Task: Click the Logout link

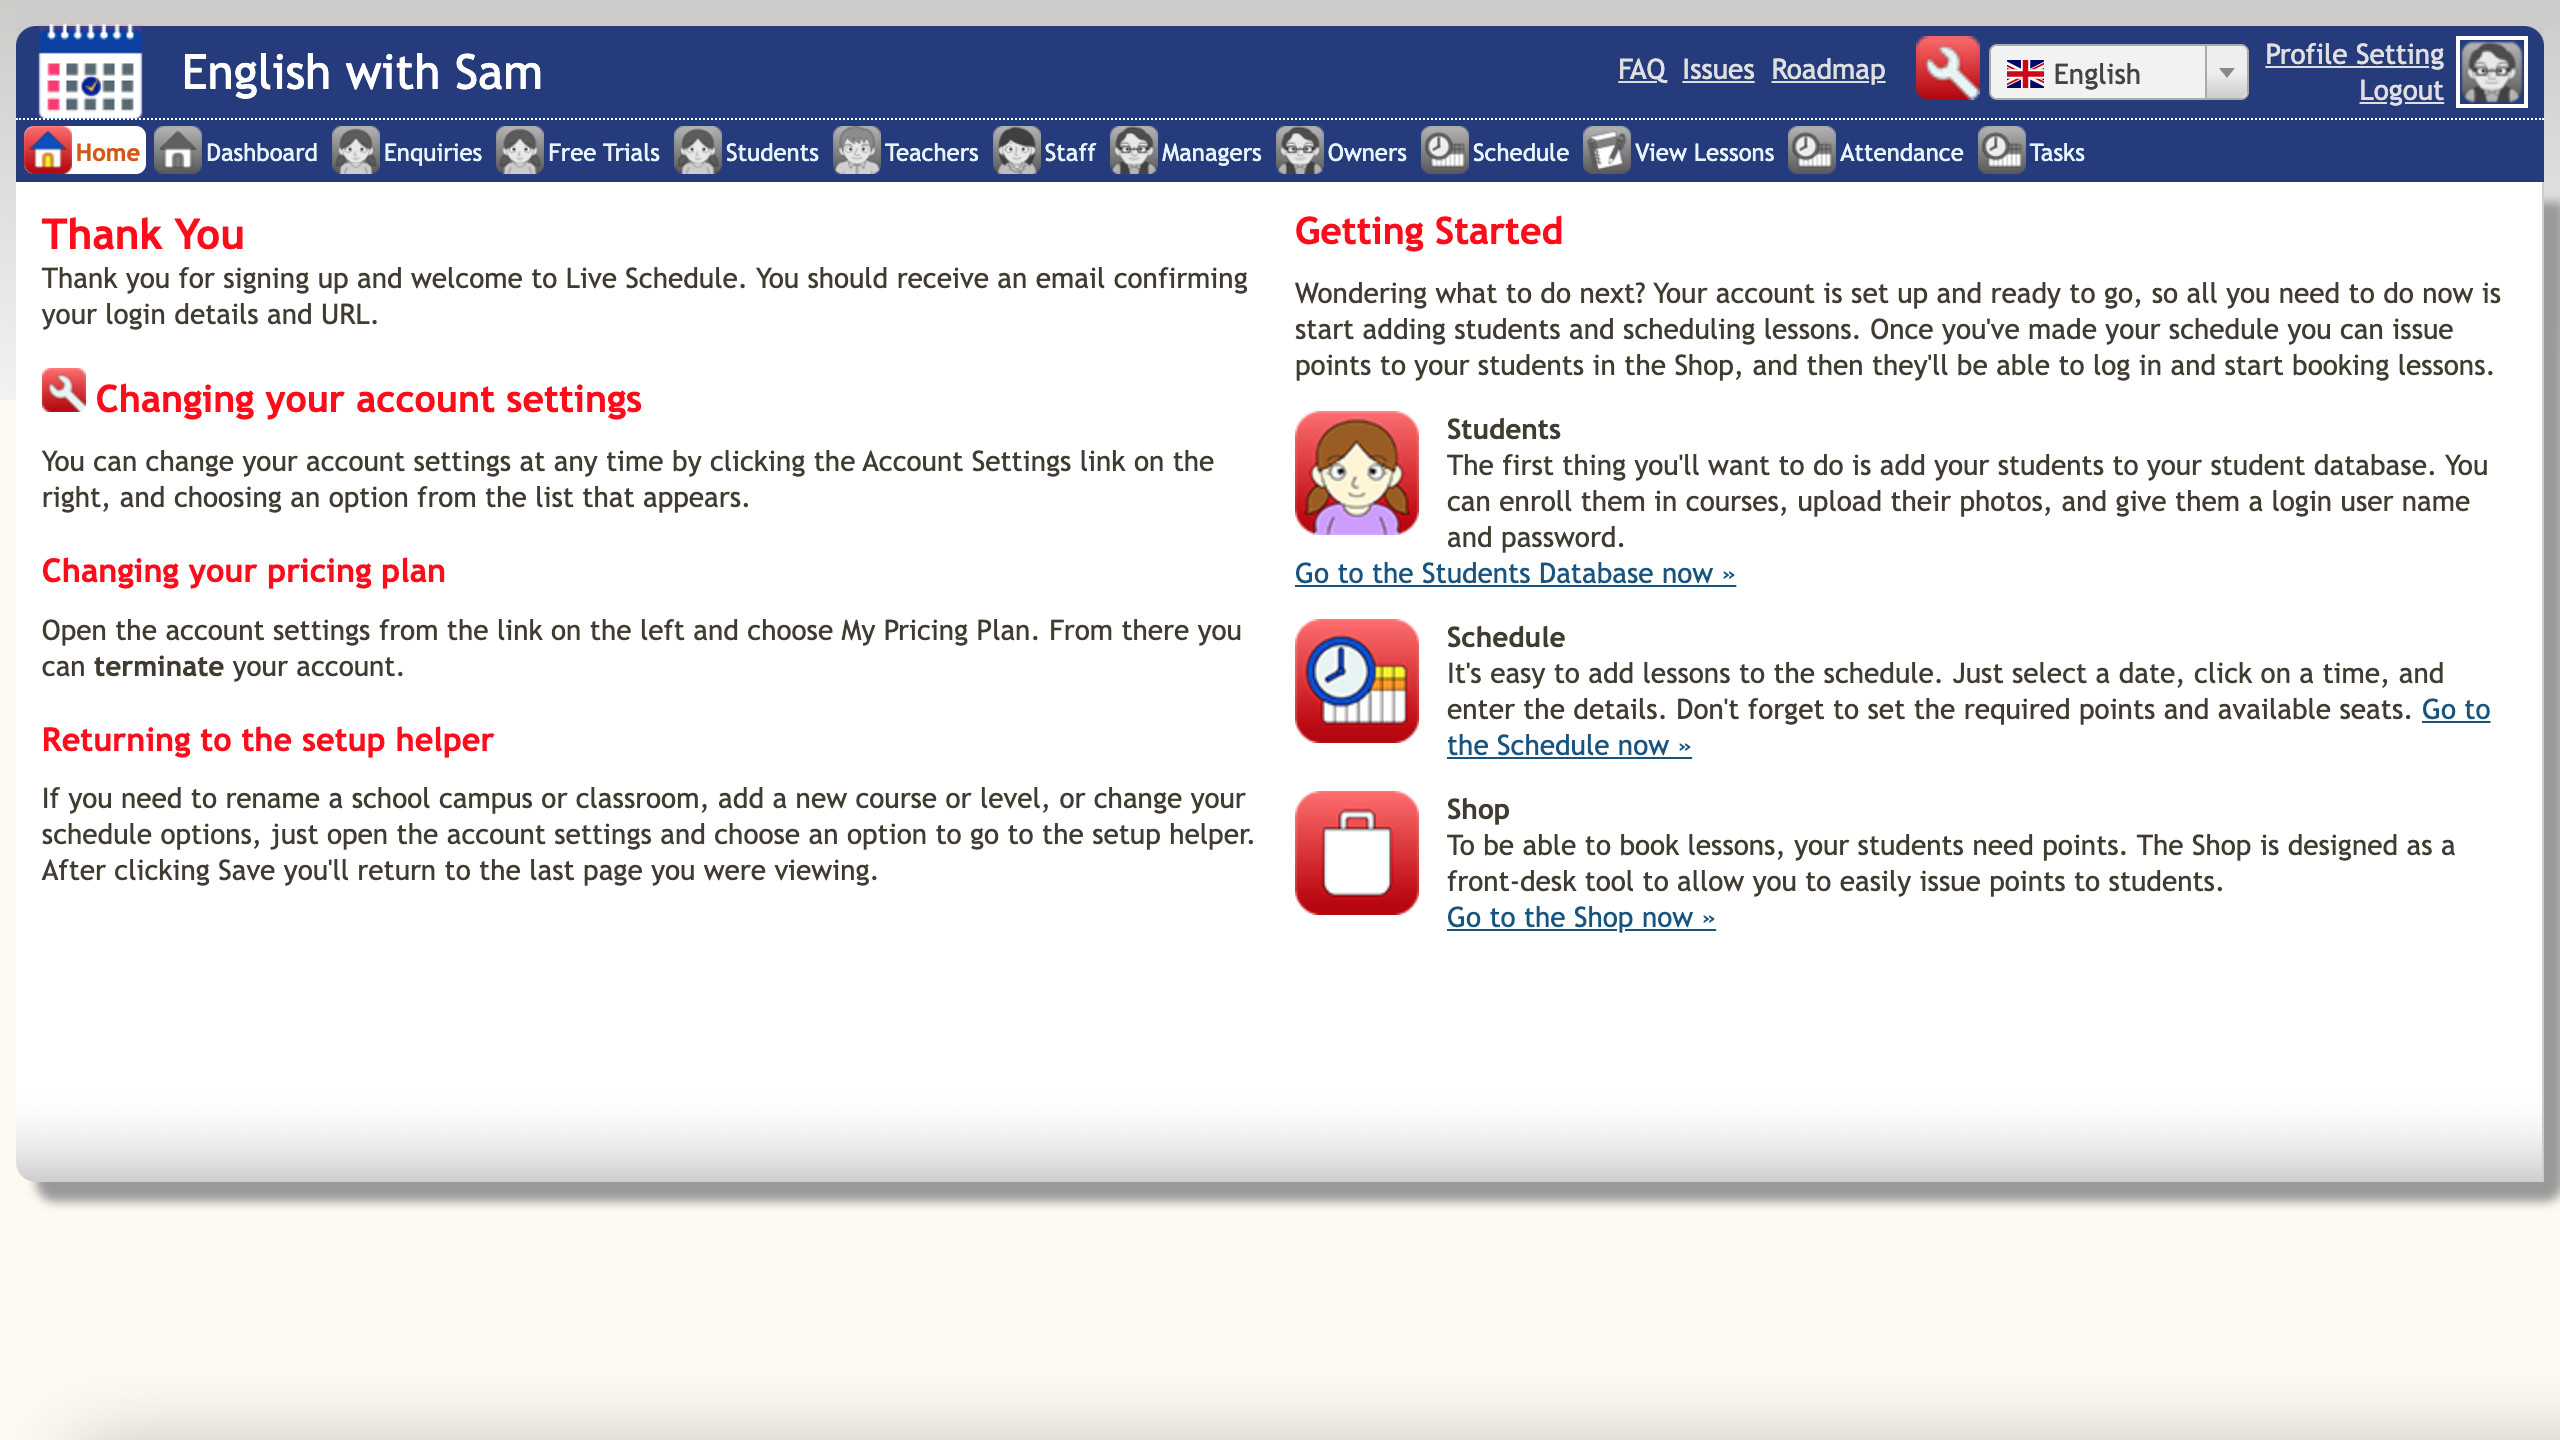Action: click(x=2400, y=90)
